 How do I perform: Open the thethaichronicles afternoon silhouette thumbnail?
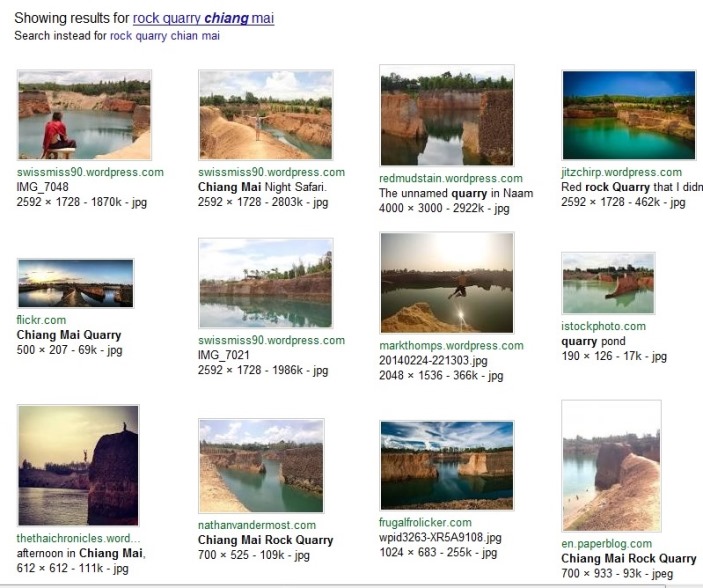click(x=78, y=466)
